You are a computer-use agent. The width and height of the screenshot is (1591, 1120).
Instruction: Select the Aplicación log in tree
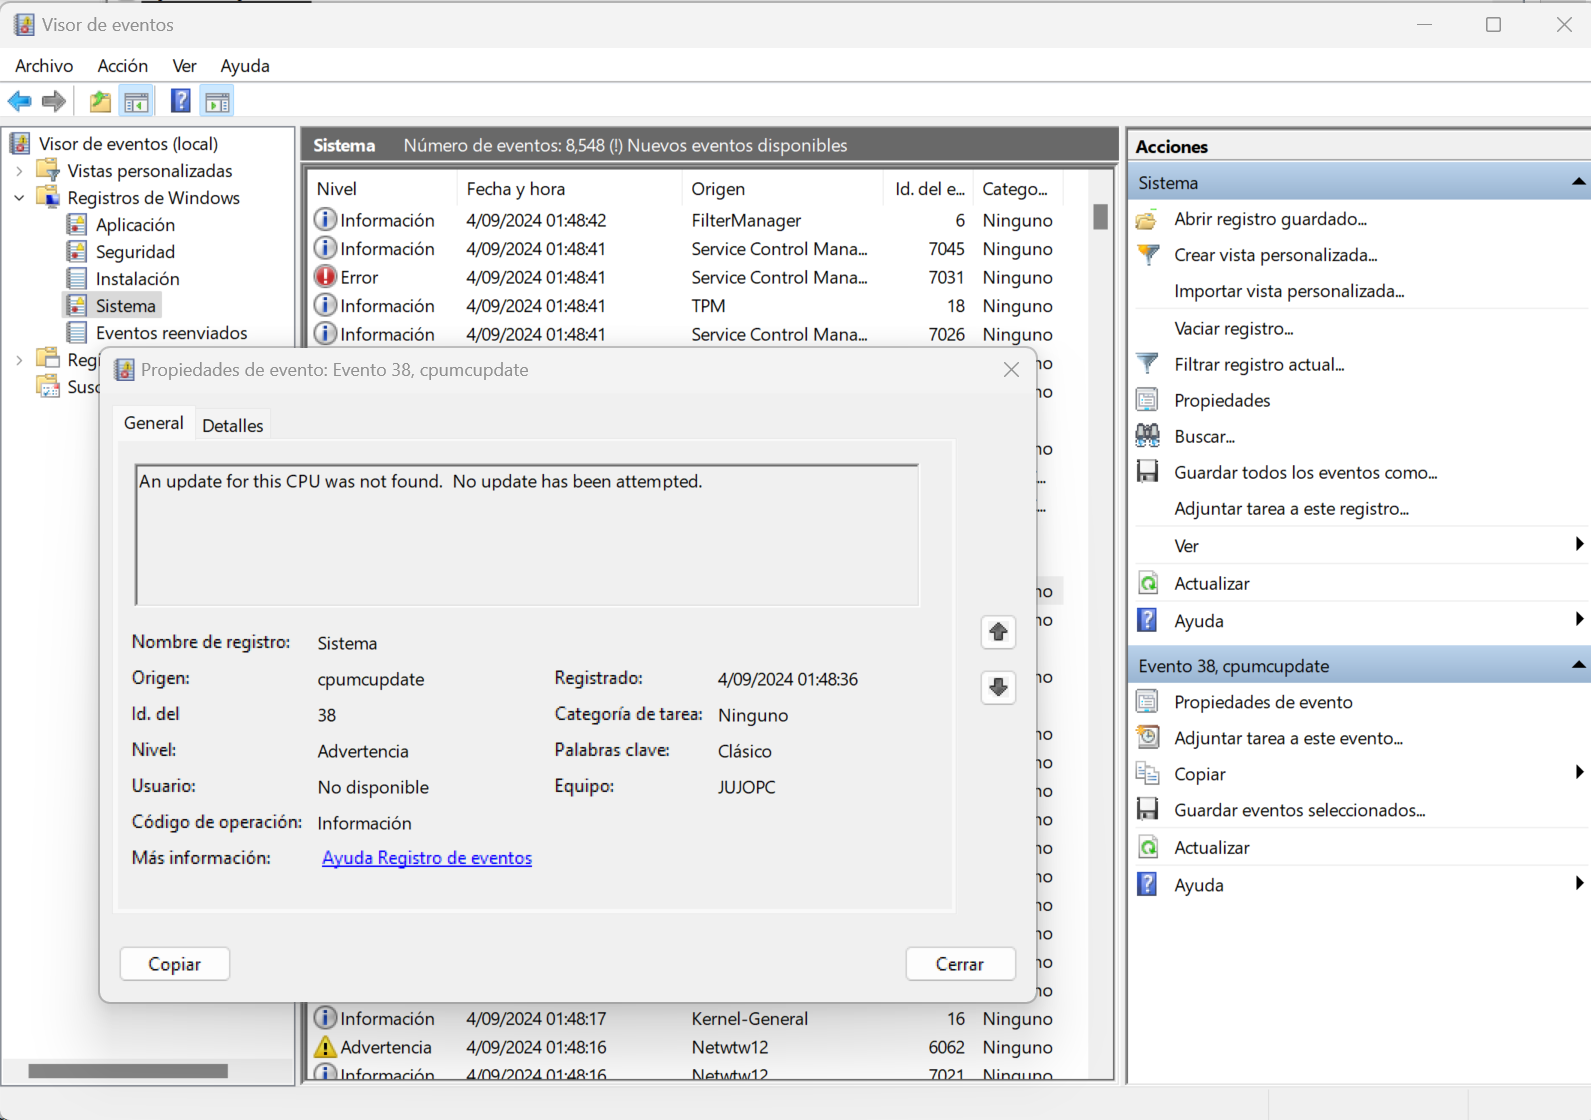135,225
